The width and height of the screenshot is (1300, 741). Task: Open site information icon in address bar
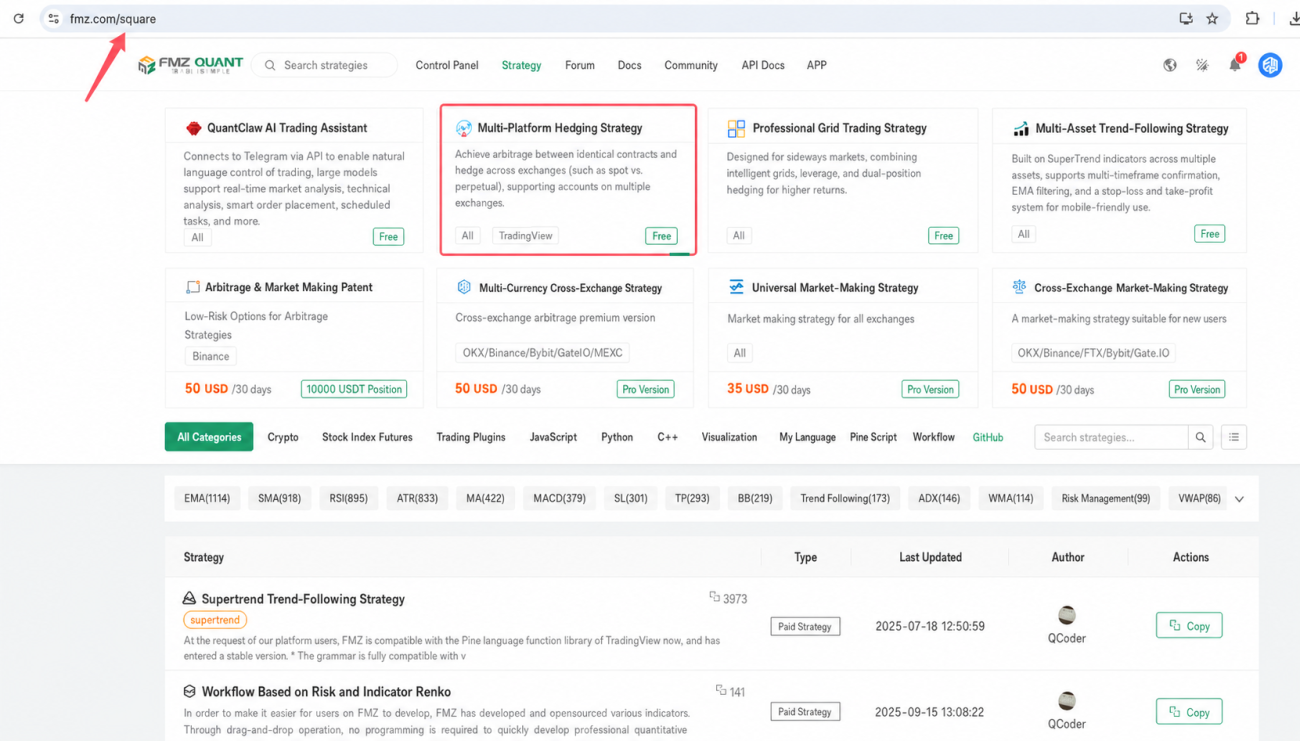53,18
